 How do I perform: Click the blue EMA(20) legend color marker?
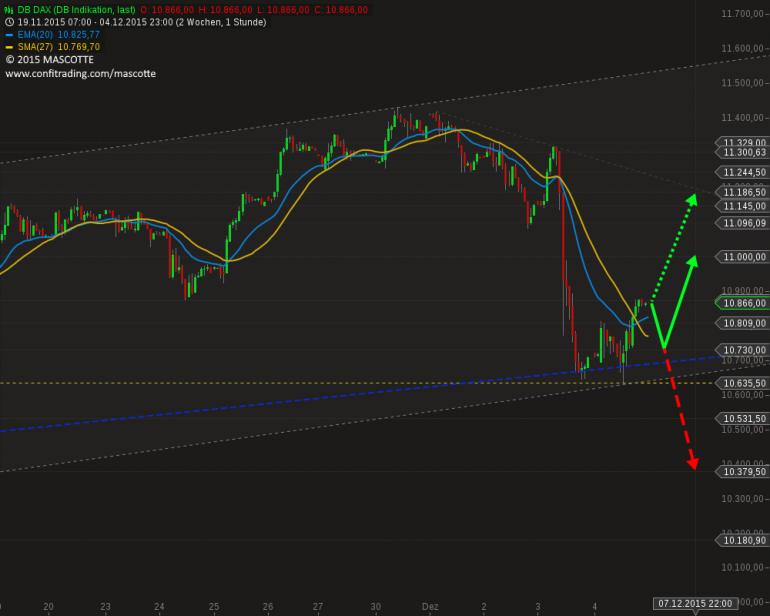pyautogui.click(x=9, y=35)
